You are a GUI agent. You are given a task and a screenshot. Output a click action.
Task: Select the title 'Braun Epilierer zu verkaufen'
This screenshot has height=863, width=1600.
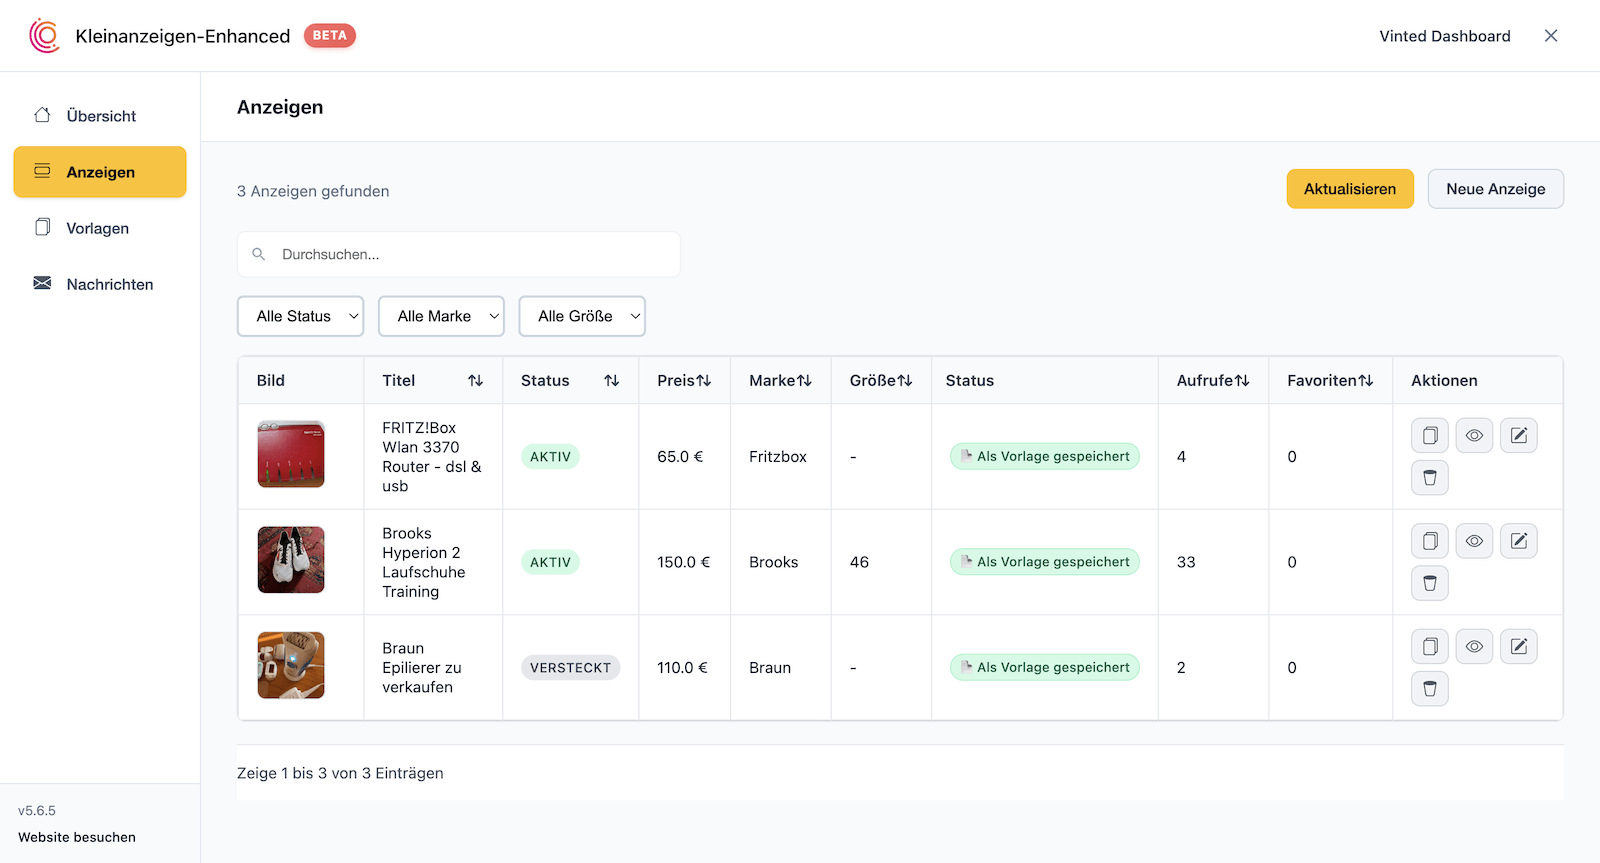pos(422,668)
